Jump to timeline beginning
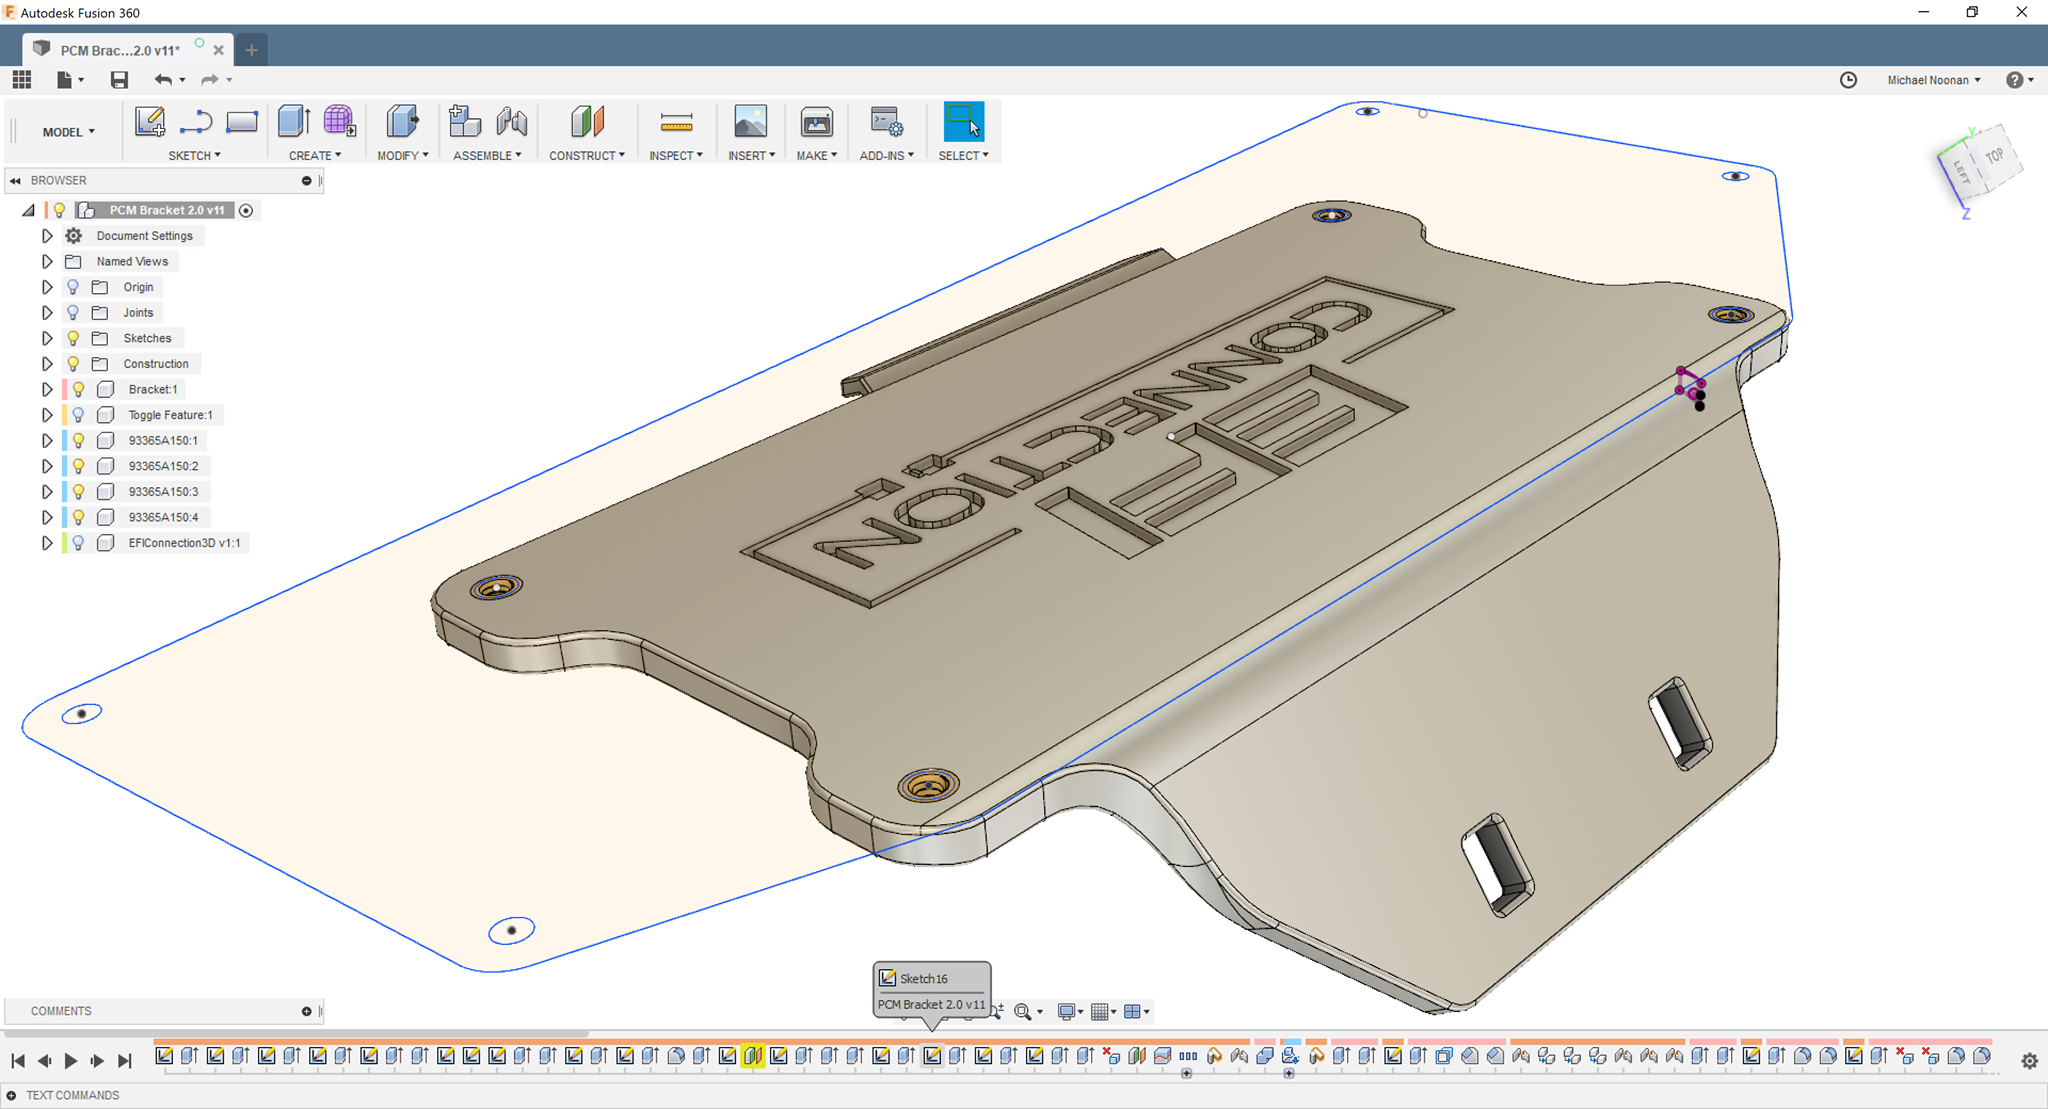This screenshot has height=1109, width=2048. [18, 1061]
